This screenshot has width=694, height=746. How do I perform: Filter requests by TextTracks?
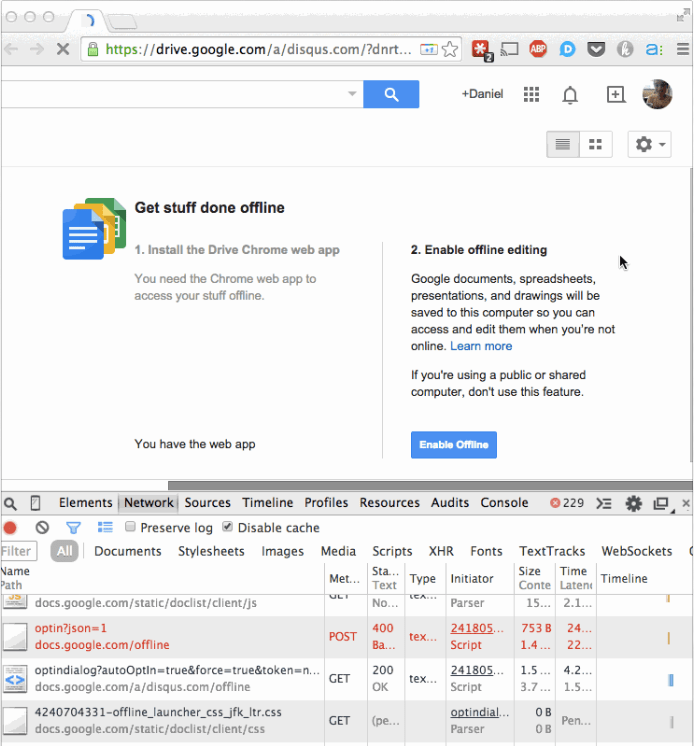point(552,551)
